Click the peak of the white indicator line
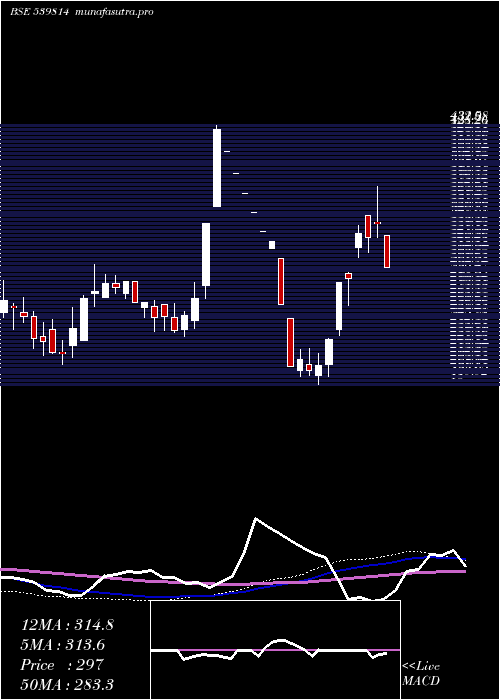Viewport: 500px width, 700px height. (x=255, y=518)
